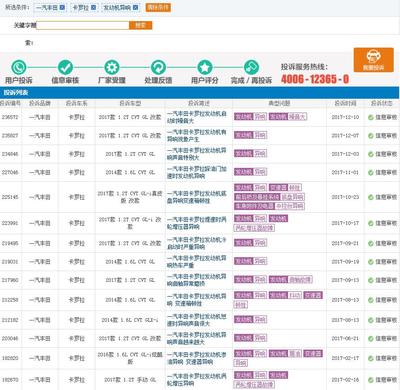
Task: Click green status icon in 2017-09-13 row
Action: click(x=370, y=280)
